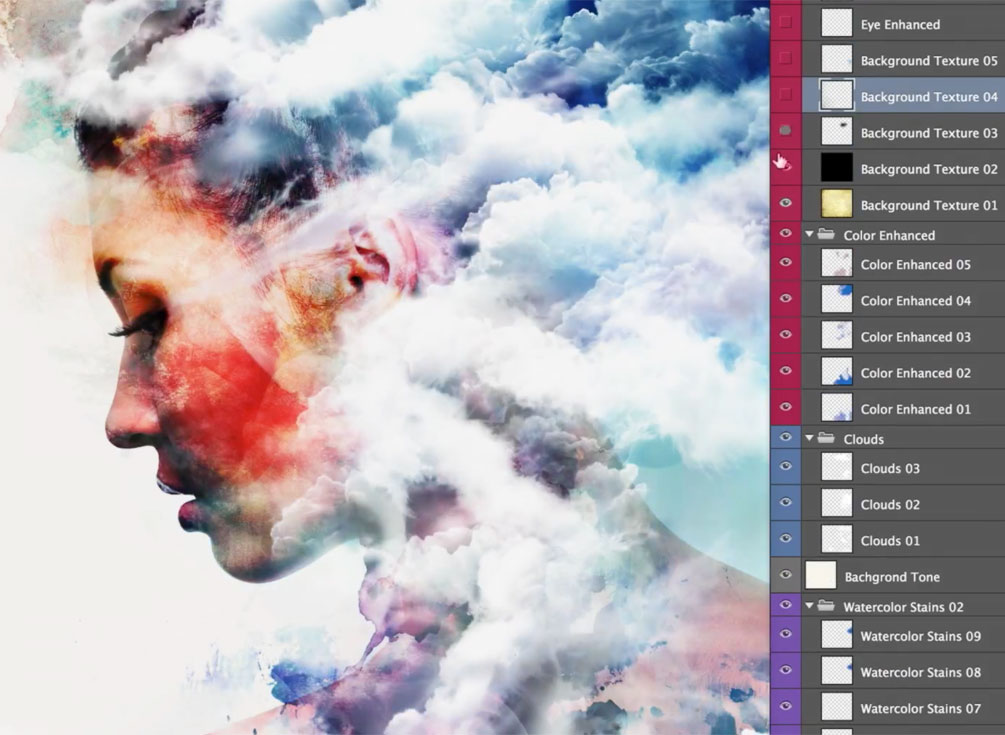Collapse the Clouds group

pos(810,438)
